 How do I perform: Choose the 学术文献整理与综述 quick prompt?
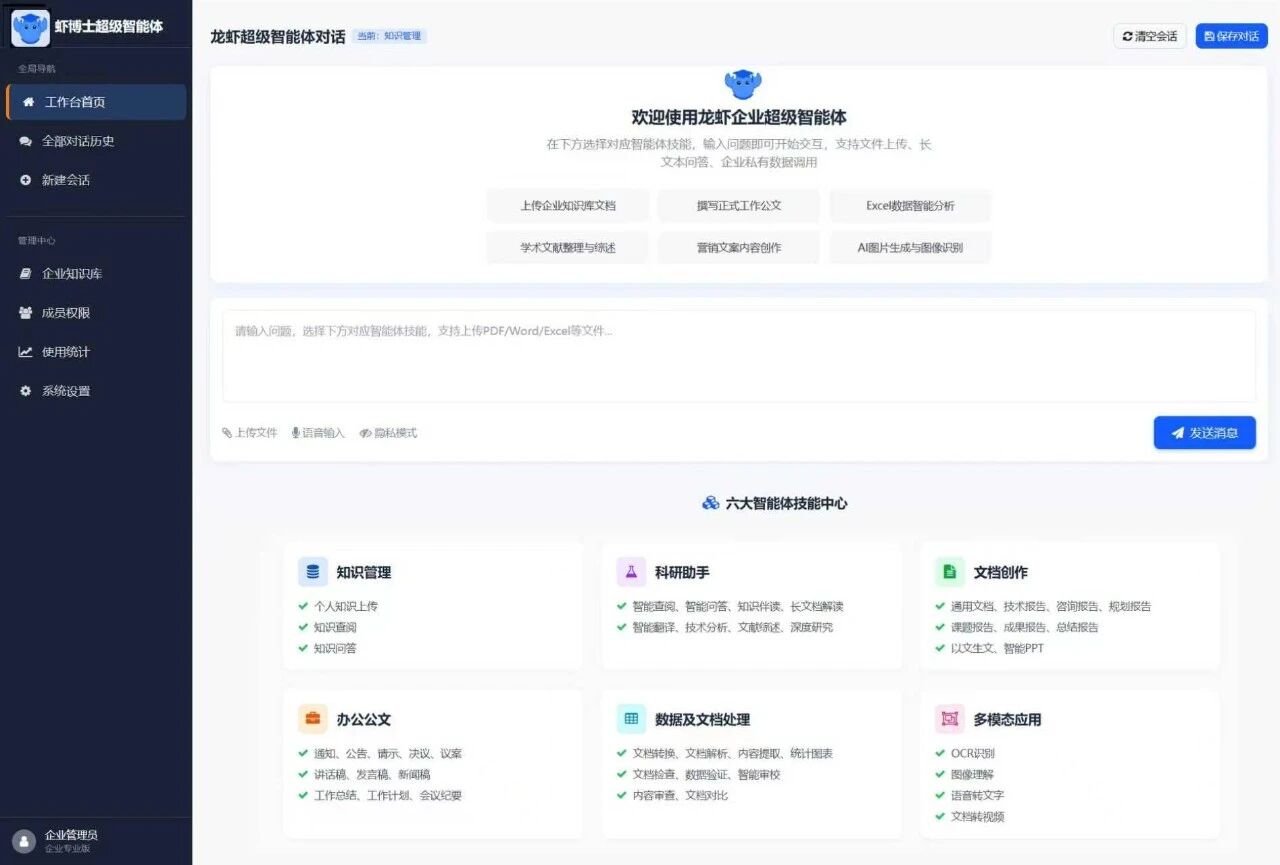[x=568, y=248]
